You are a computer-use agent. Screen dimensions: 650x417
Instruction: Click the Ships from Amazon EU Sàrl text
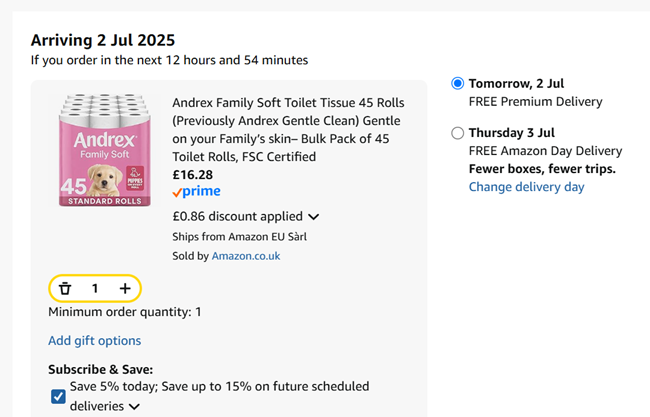pos(238,237)
